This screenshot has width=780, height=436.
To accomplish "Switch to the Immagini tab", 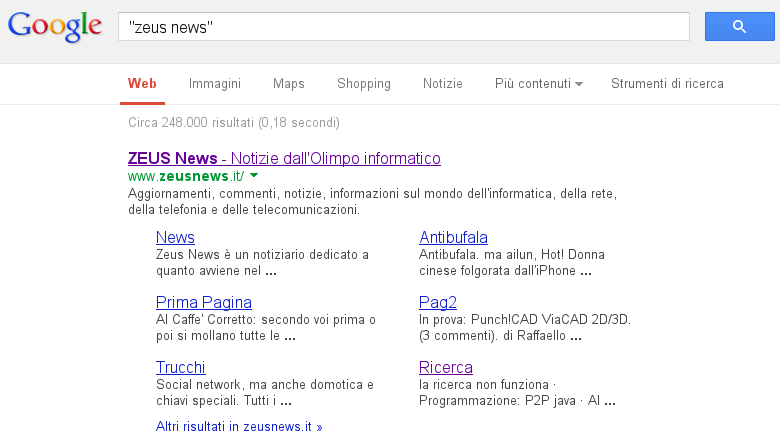I will pyautogui.click(x=215, y=84).
